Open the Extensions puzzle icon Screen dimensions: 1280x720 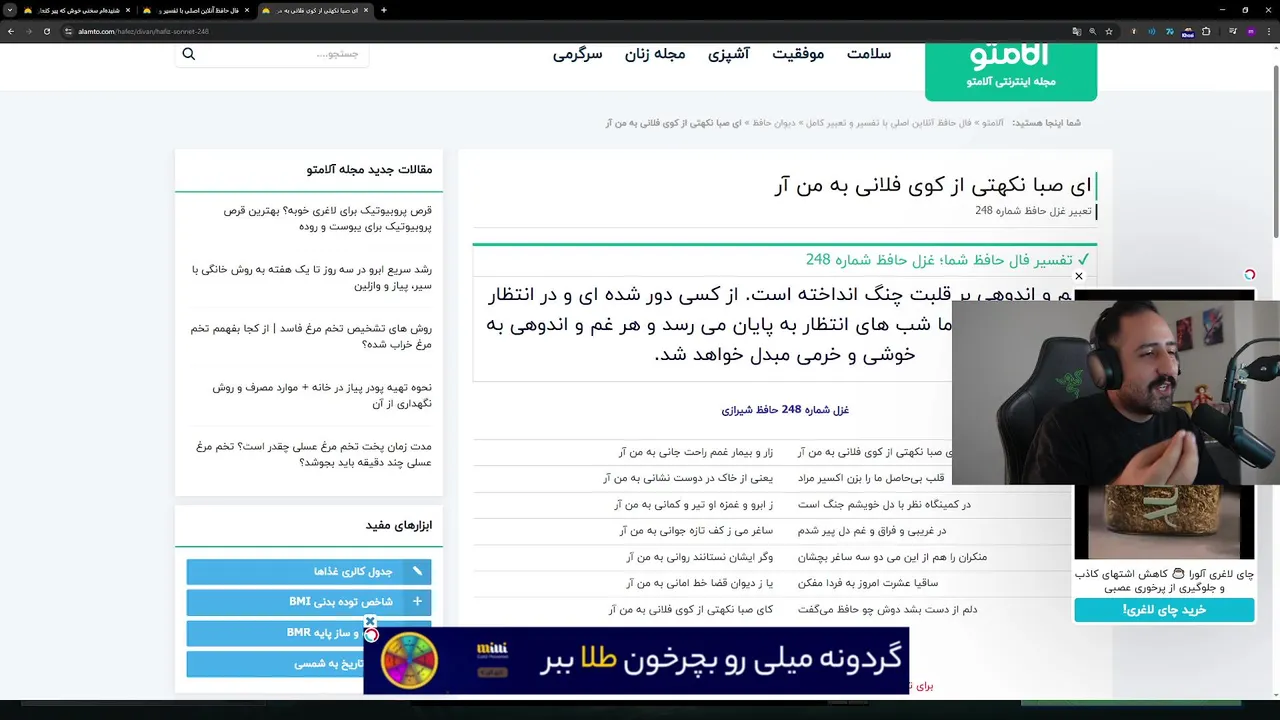(1206, 31)
